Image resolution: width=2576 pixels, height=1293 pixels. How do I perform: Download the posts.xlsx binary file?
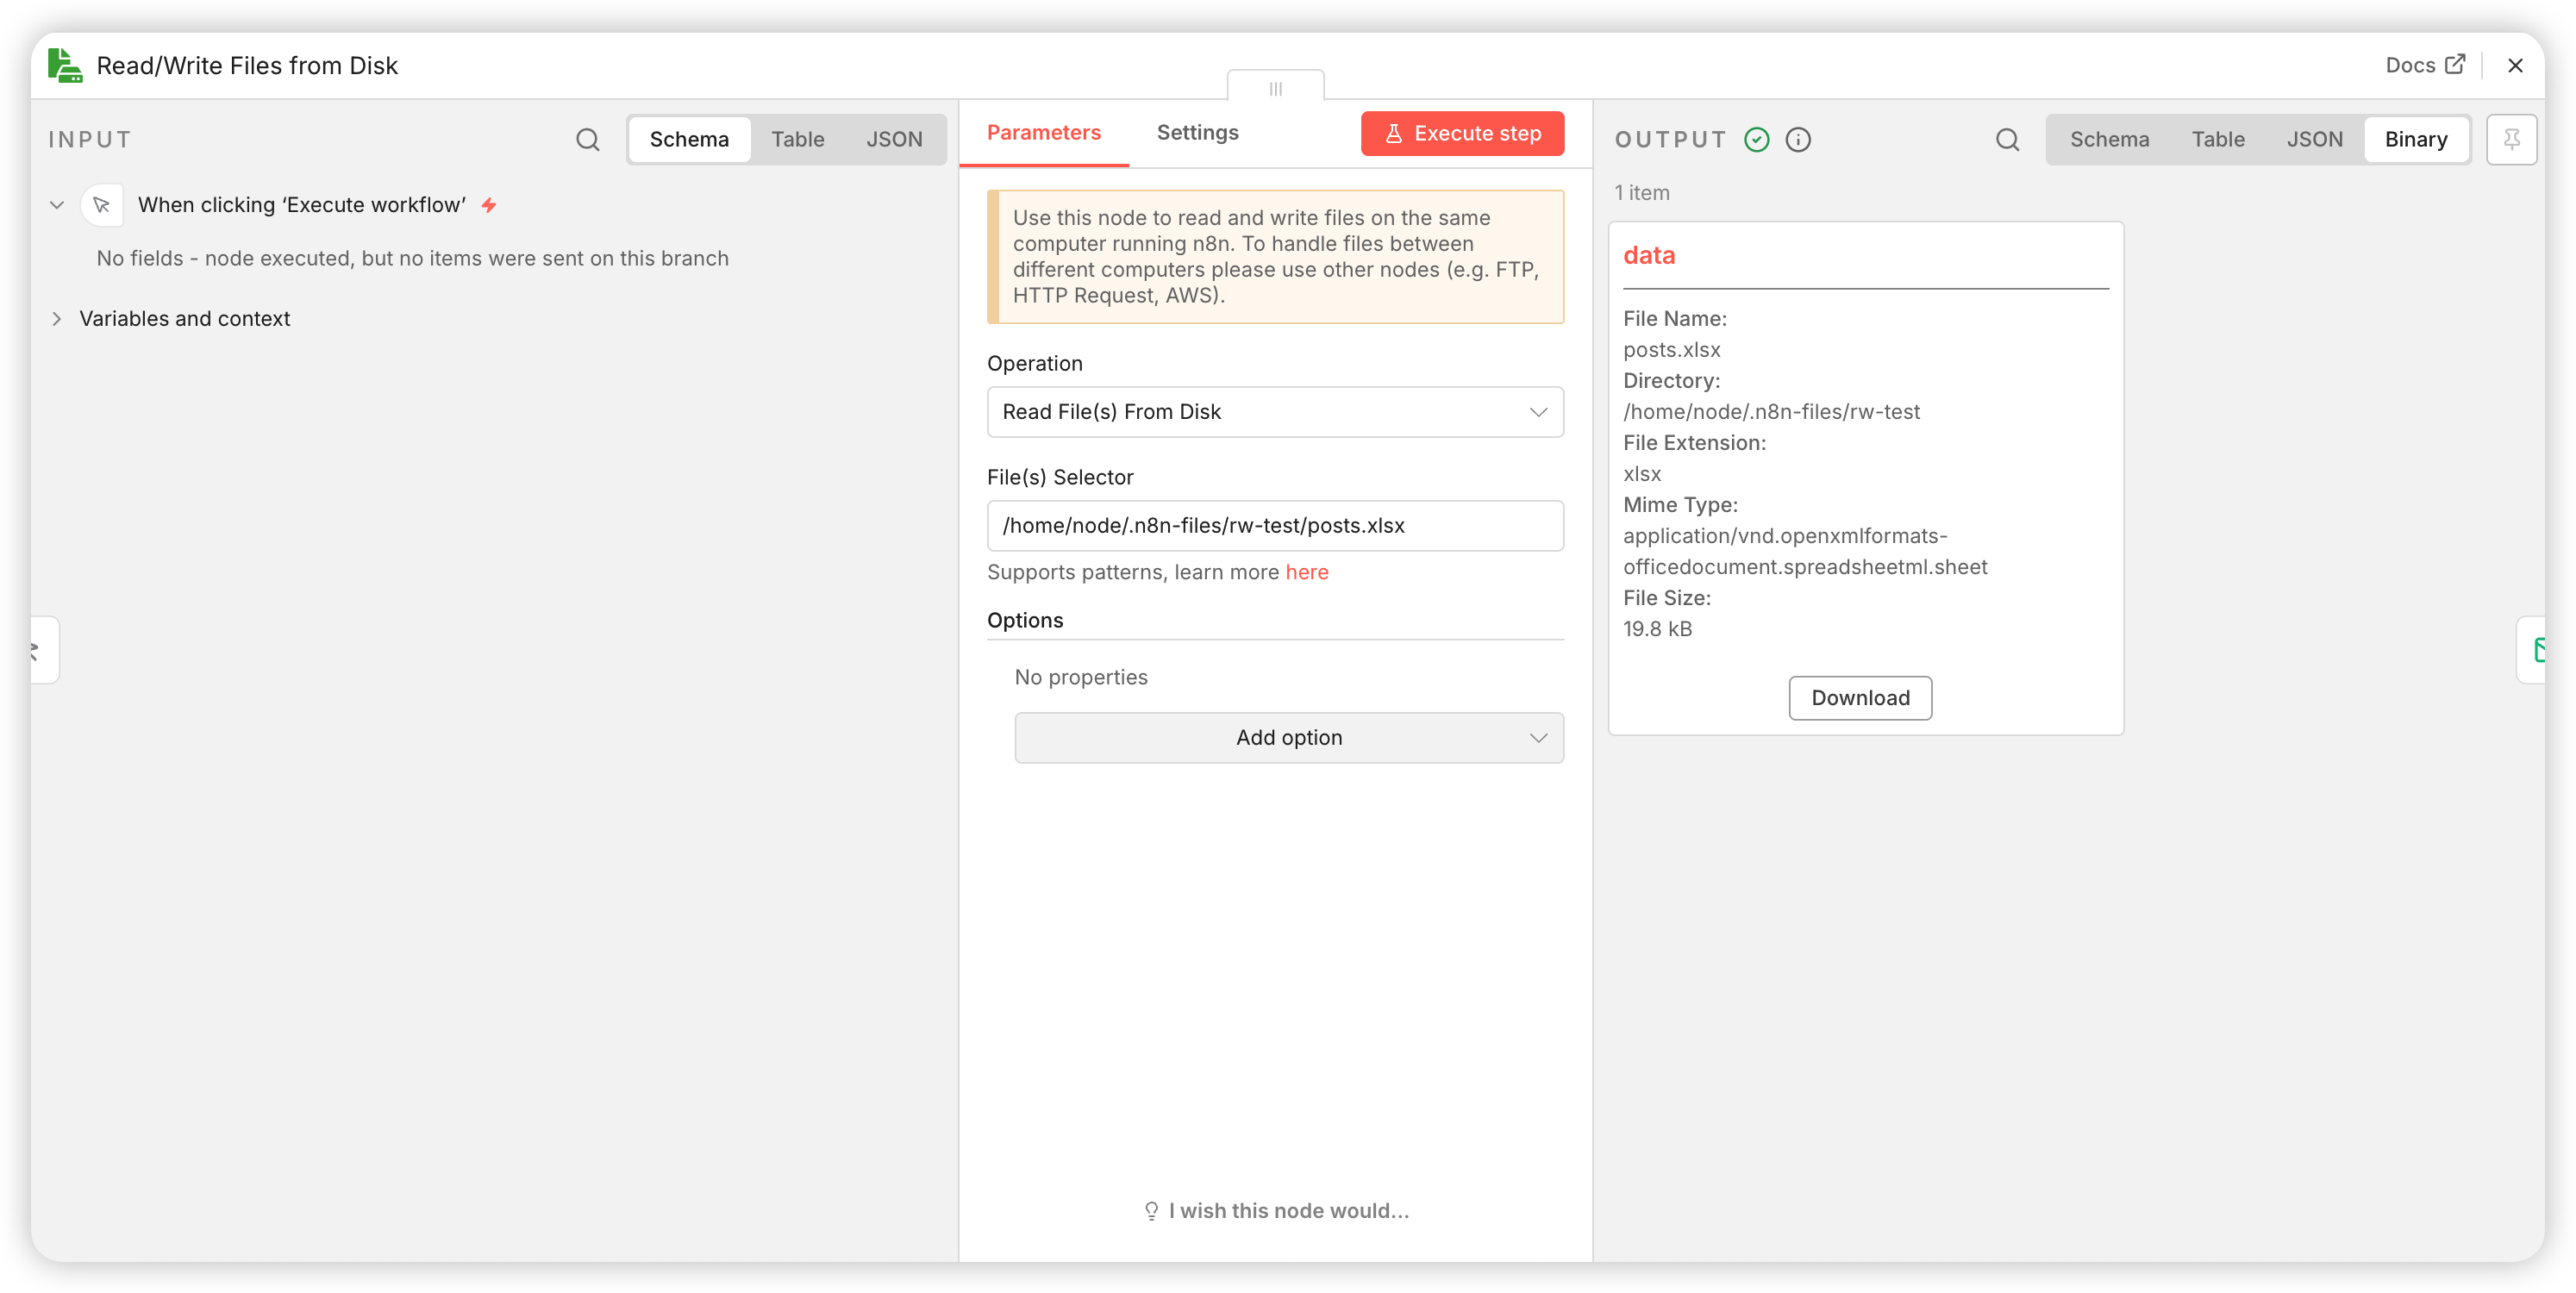pyautogui.click(x=1860, y=698)
